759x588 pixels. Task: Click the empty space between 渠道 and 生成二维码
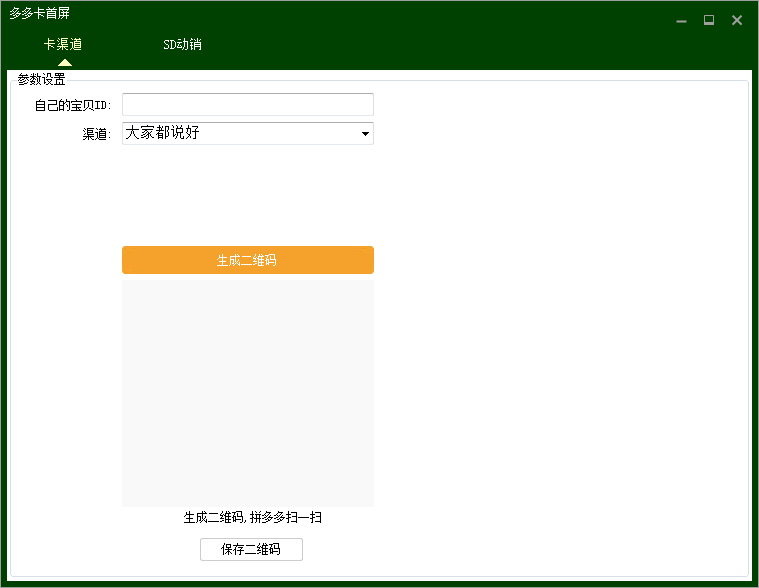pyautogui.click(x=247, y=195)
